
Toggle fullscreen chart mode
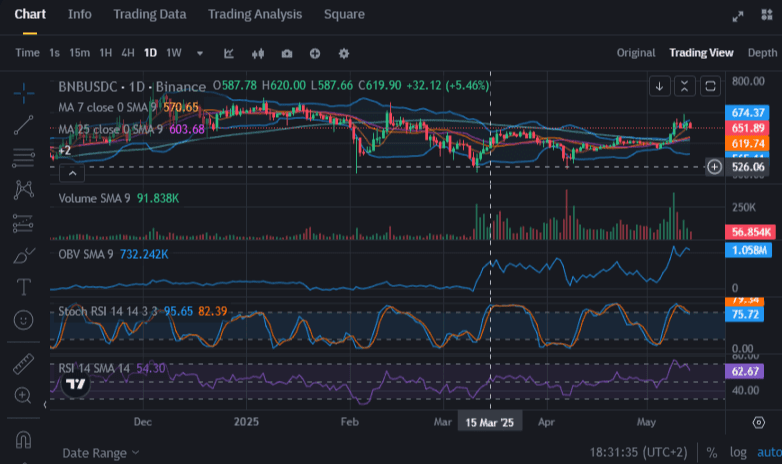738,16
